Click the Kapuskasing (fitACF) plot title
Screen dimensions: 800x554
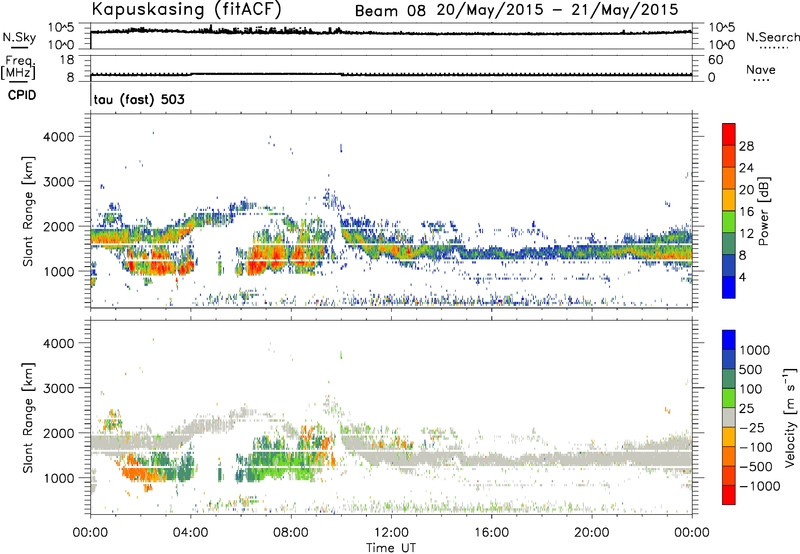[186, 9]
